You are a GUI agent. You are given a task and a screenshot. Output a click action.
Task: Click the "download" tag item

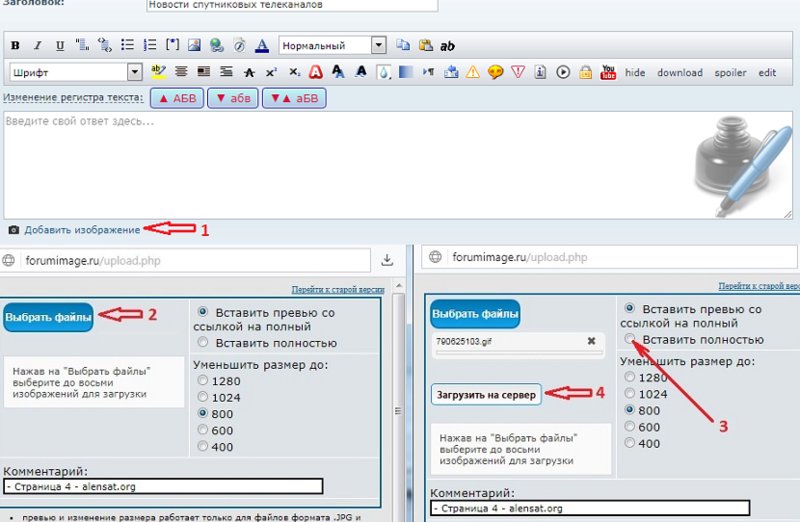click(x=680, y=73)
